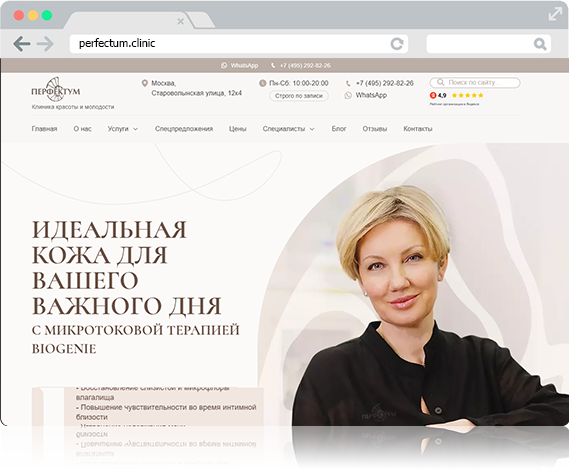The height and width of the screenshot is (470, 570).
Task: Click phone handset icon in top bar
Action: (x=273, y=65)
